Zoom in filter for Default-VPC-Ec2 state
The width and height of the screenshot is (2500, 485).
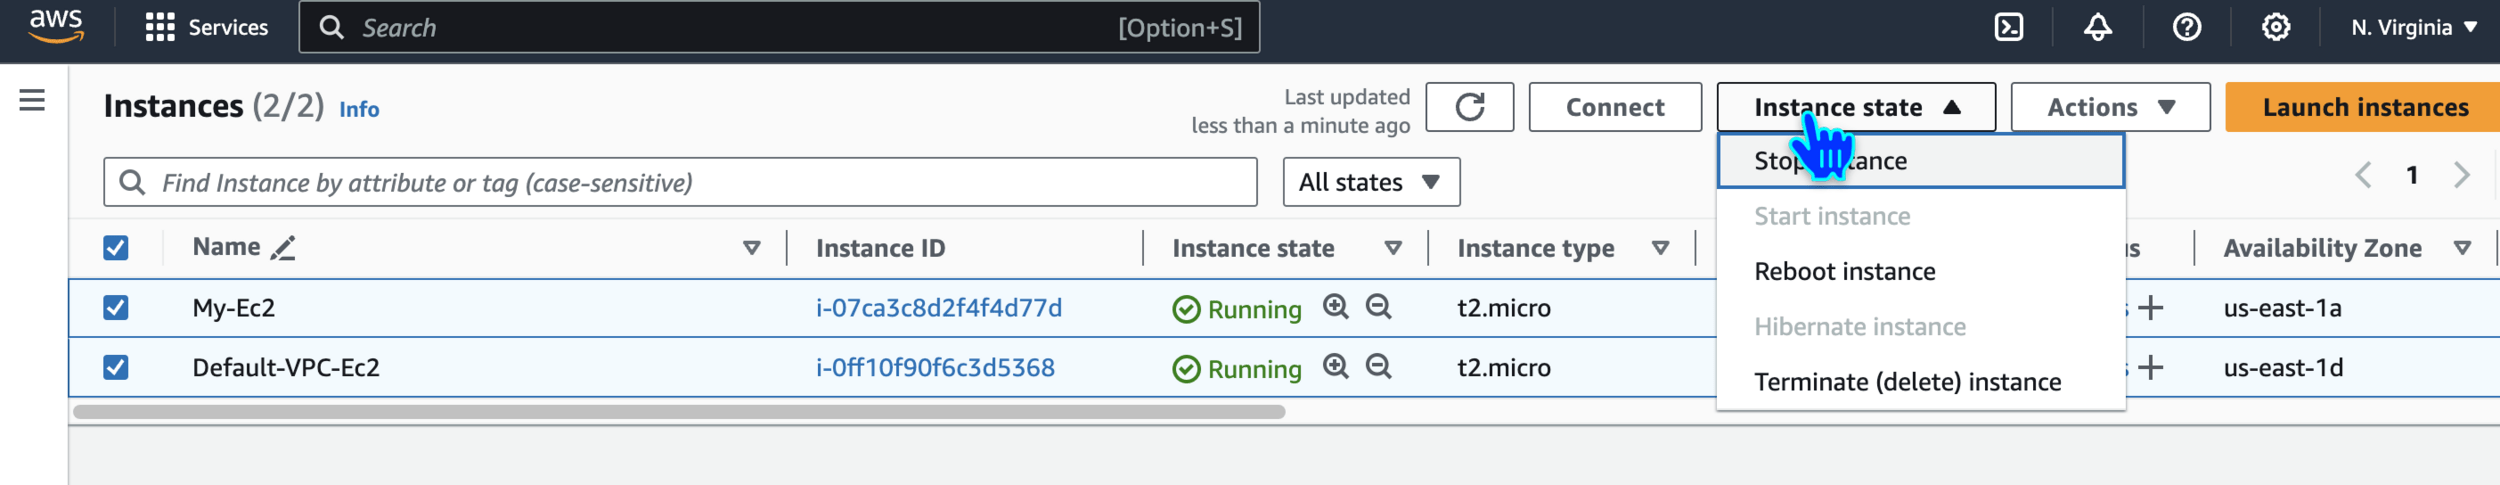pyautogui.click(x=1335, y=366)
